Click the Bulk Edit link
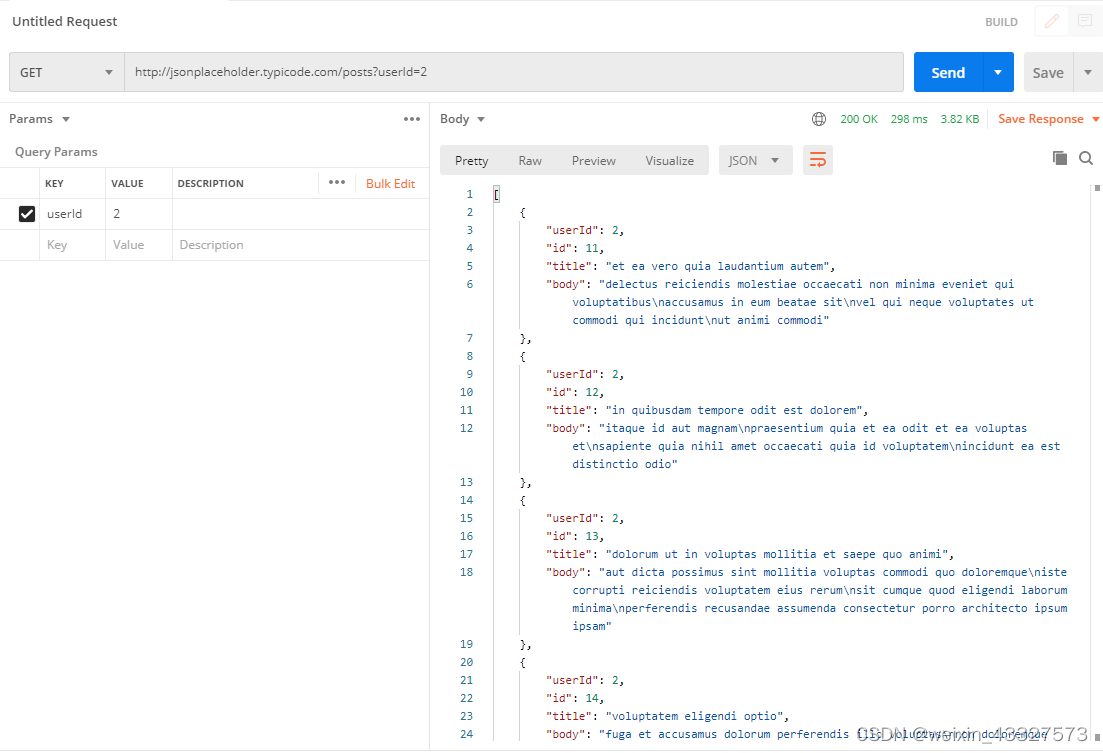 [390, 184]
